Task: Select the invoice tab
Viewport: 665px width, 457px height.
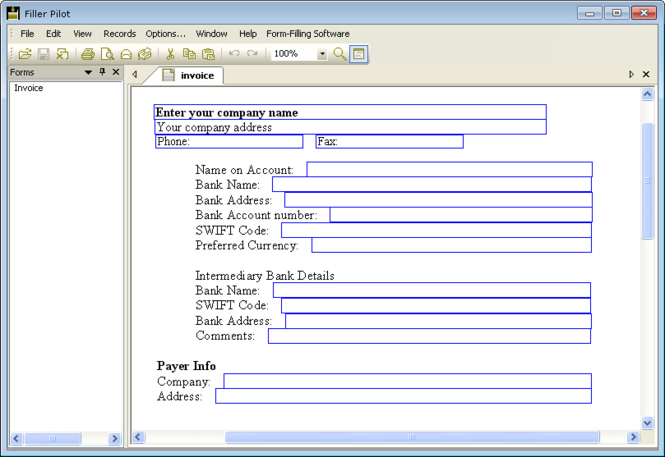Action: [x=189, y=75]
